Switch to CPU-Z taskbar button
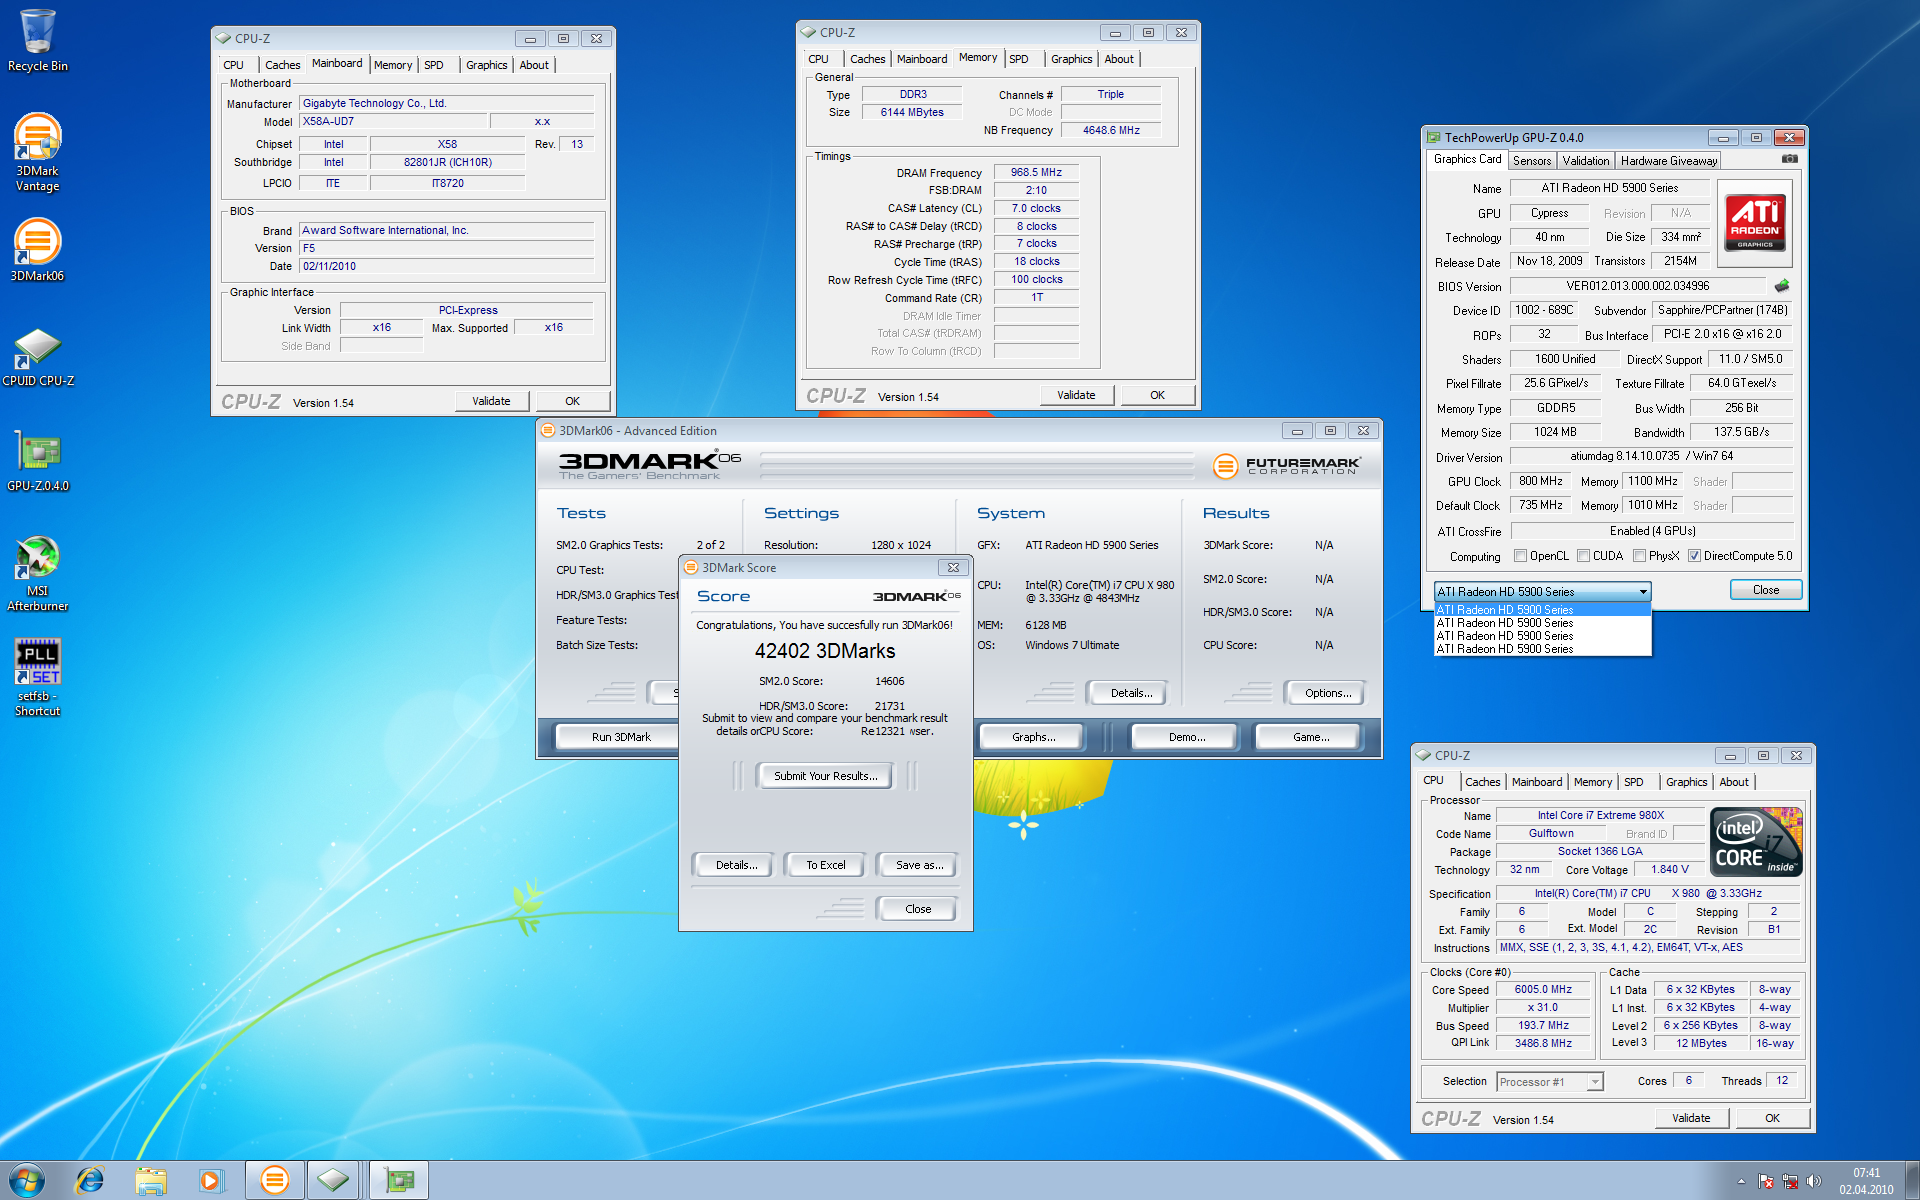 coord(333,1180)
